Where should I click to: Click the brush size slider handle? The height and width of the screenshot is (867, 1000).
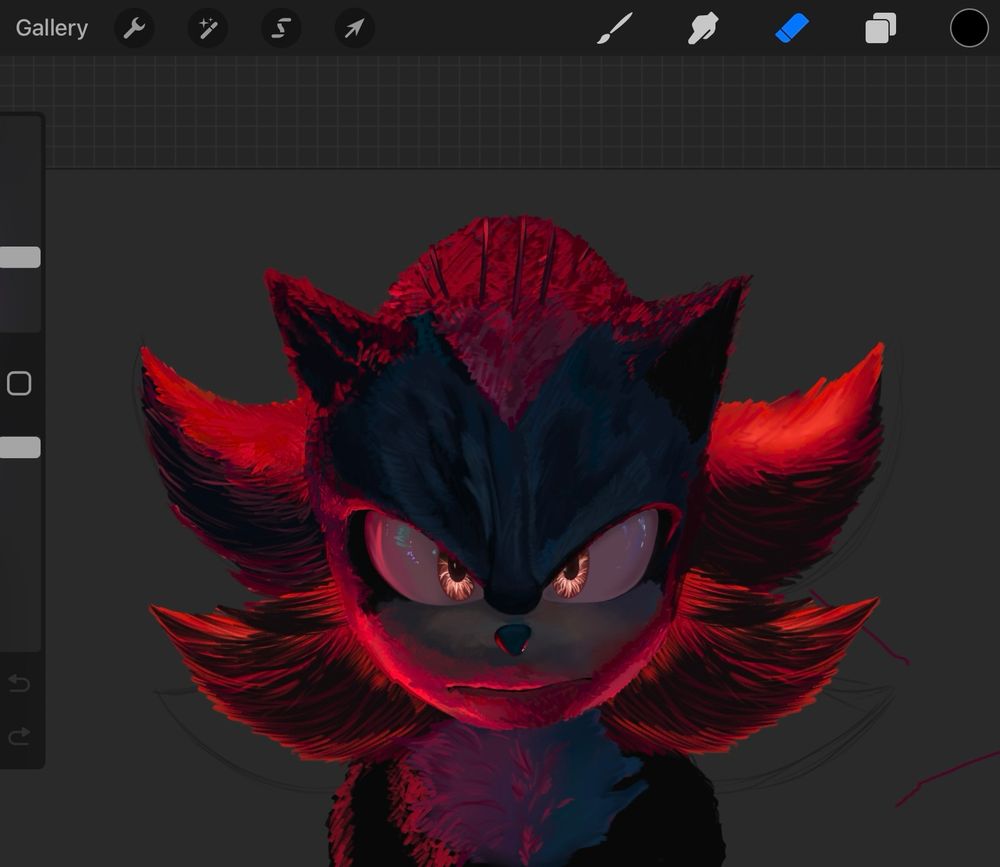pos(19,257)
